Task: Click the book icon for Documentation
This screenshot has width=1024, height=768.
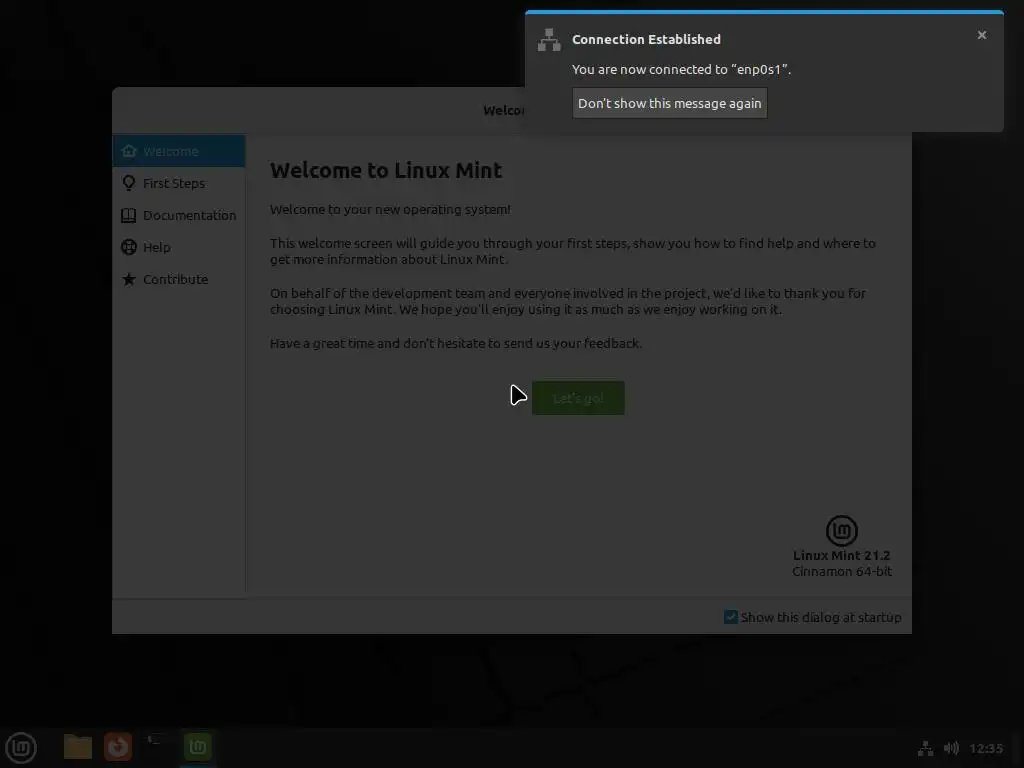Action: click(x=129, y=215)
